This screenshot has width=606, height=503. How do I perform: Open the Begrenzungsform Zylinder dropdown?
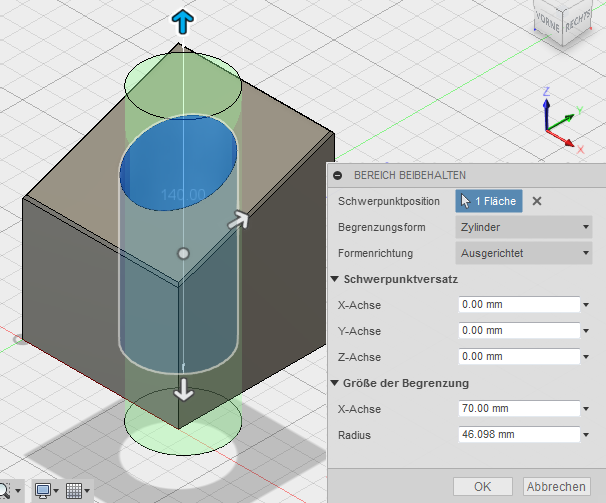pos(524,227)
